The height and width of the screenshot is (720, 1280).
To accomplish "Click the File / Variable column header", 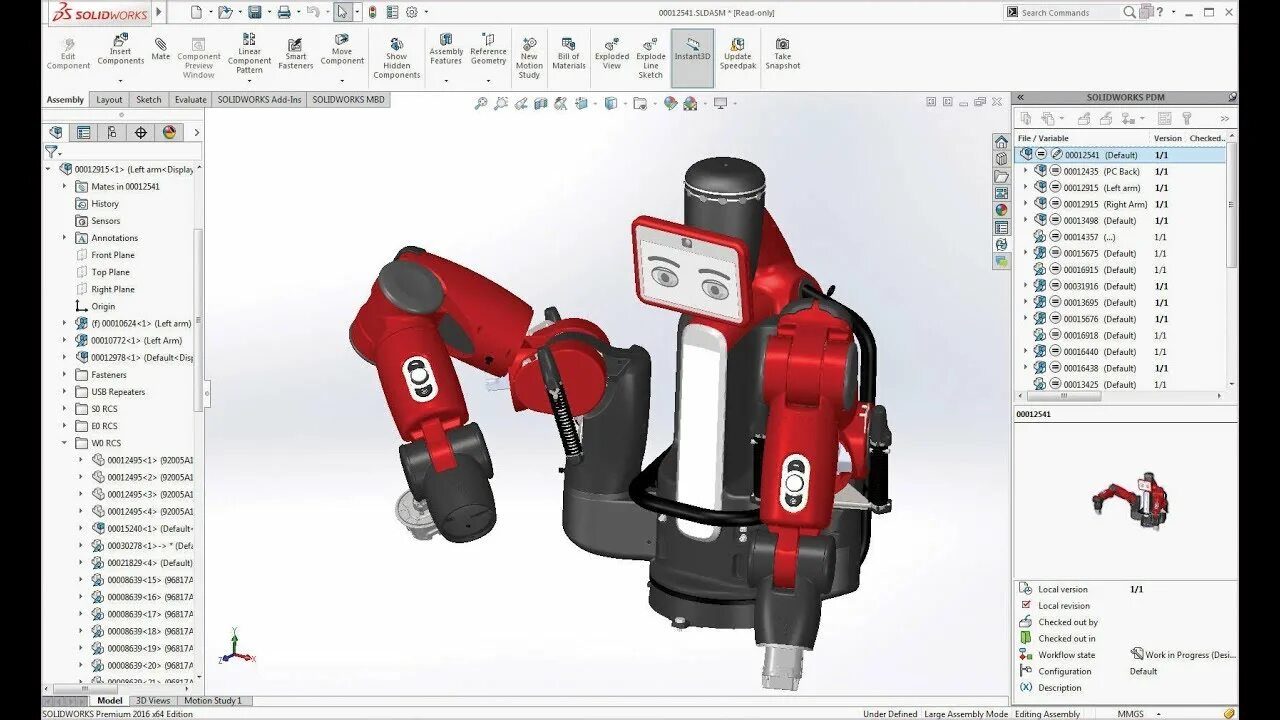I will pos(1081,138).
